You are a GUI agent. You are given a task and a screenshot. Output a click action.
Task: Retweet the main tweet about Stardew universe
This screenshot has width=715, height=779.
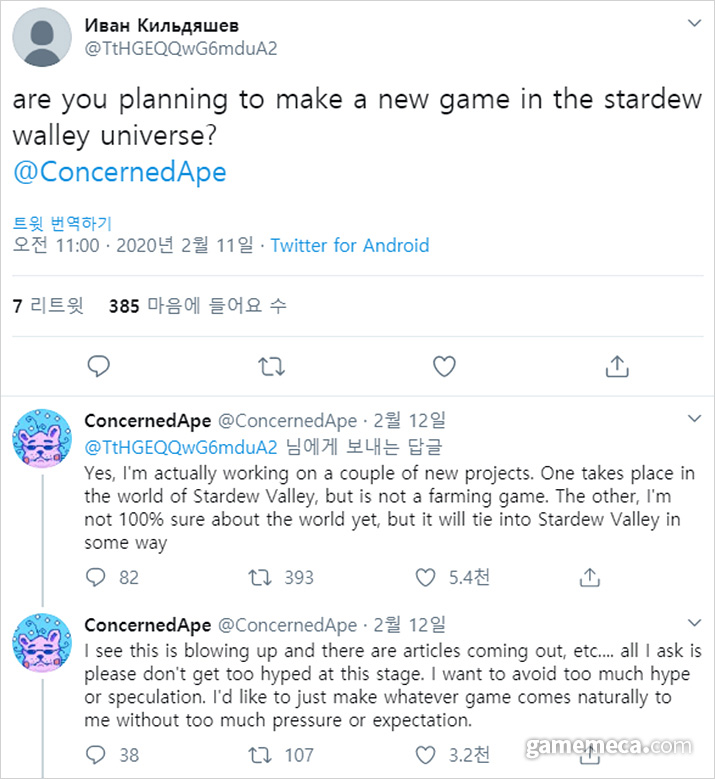tap(271, 366)
